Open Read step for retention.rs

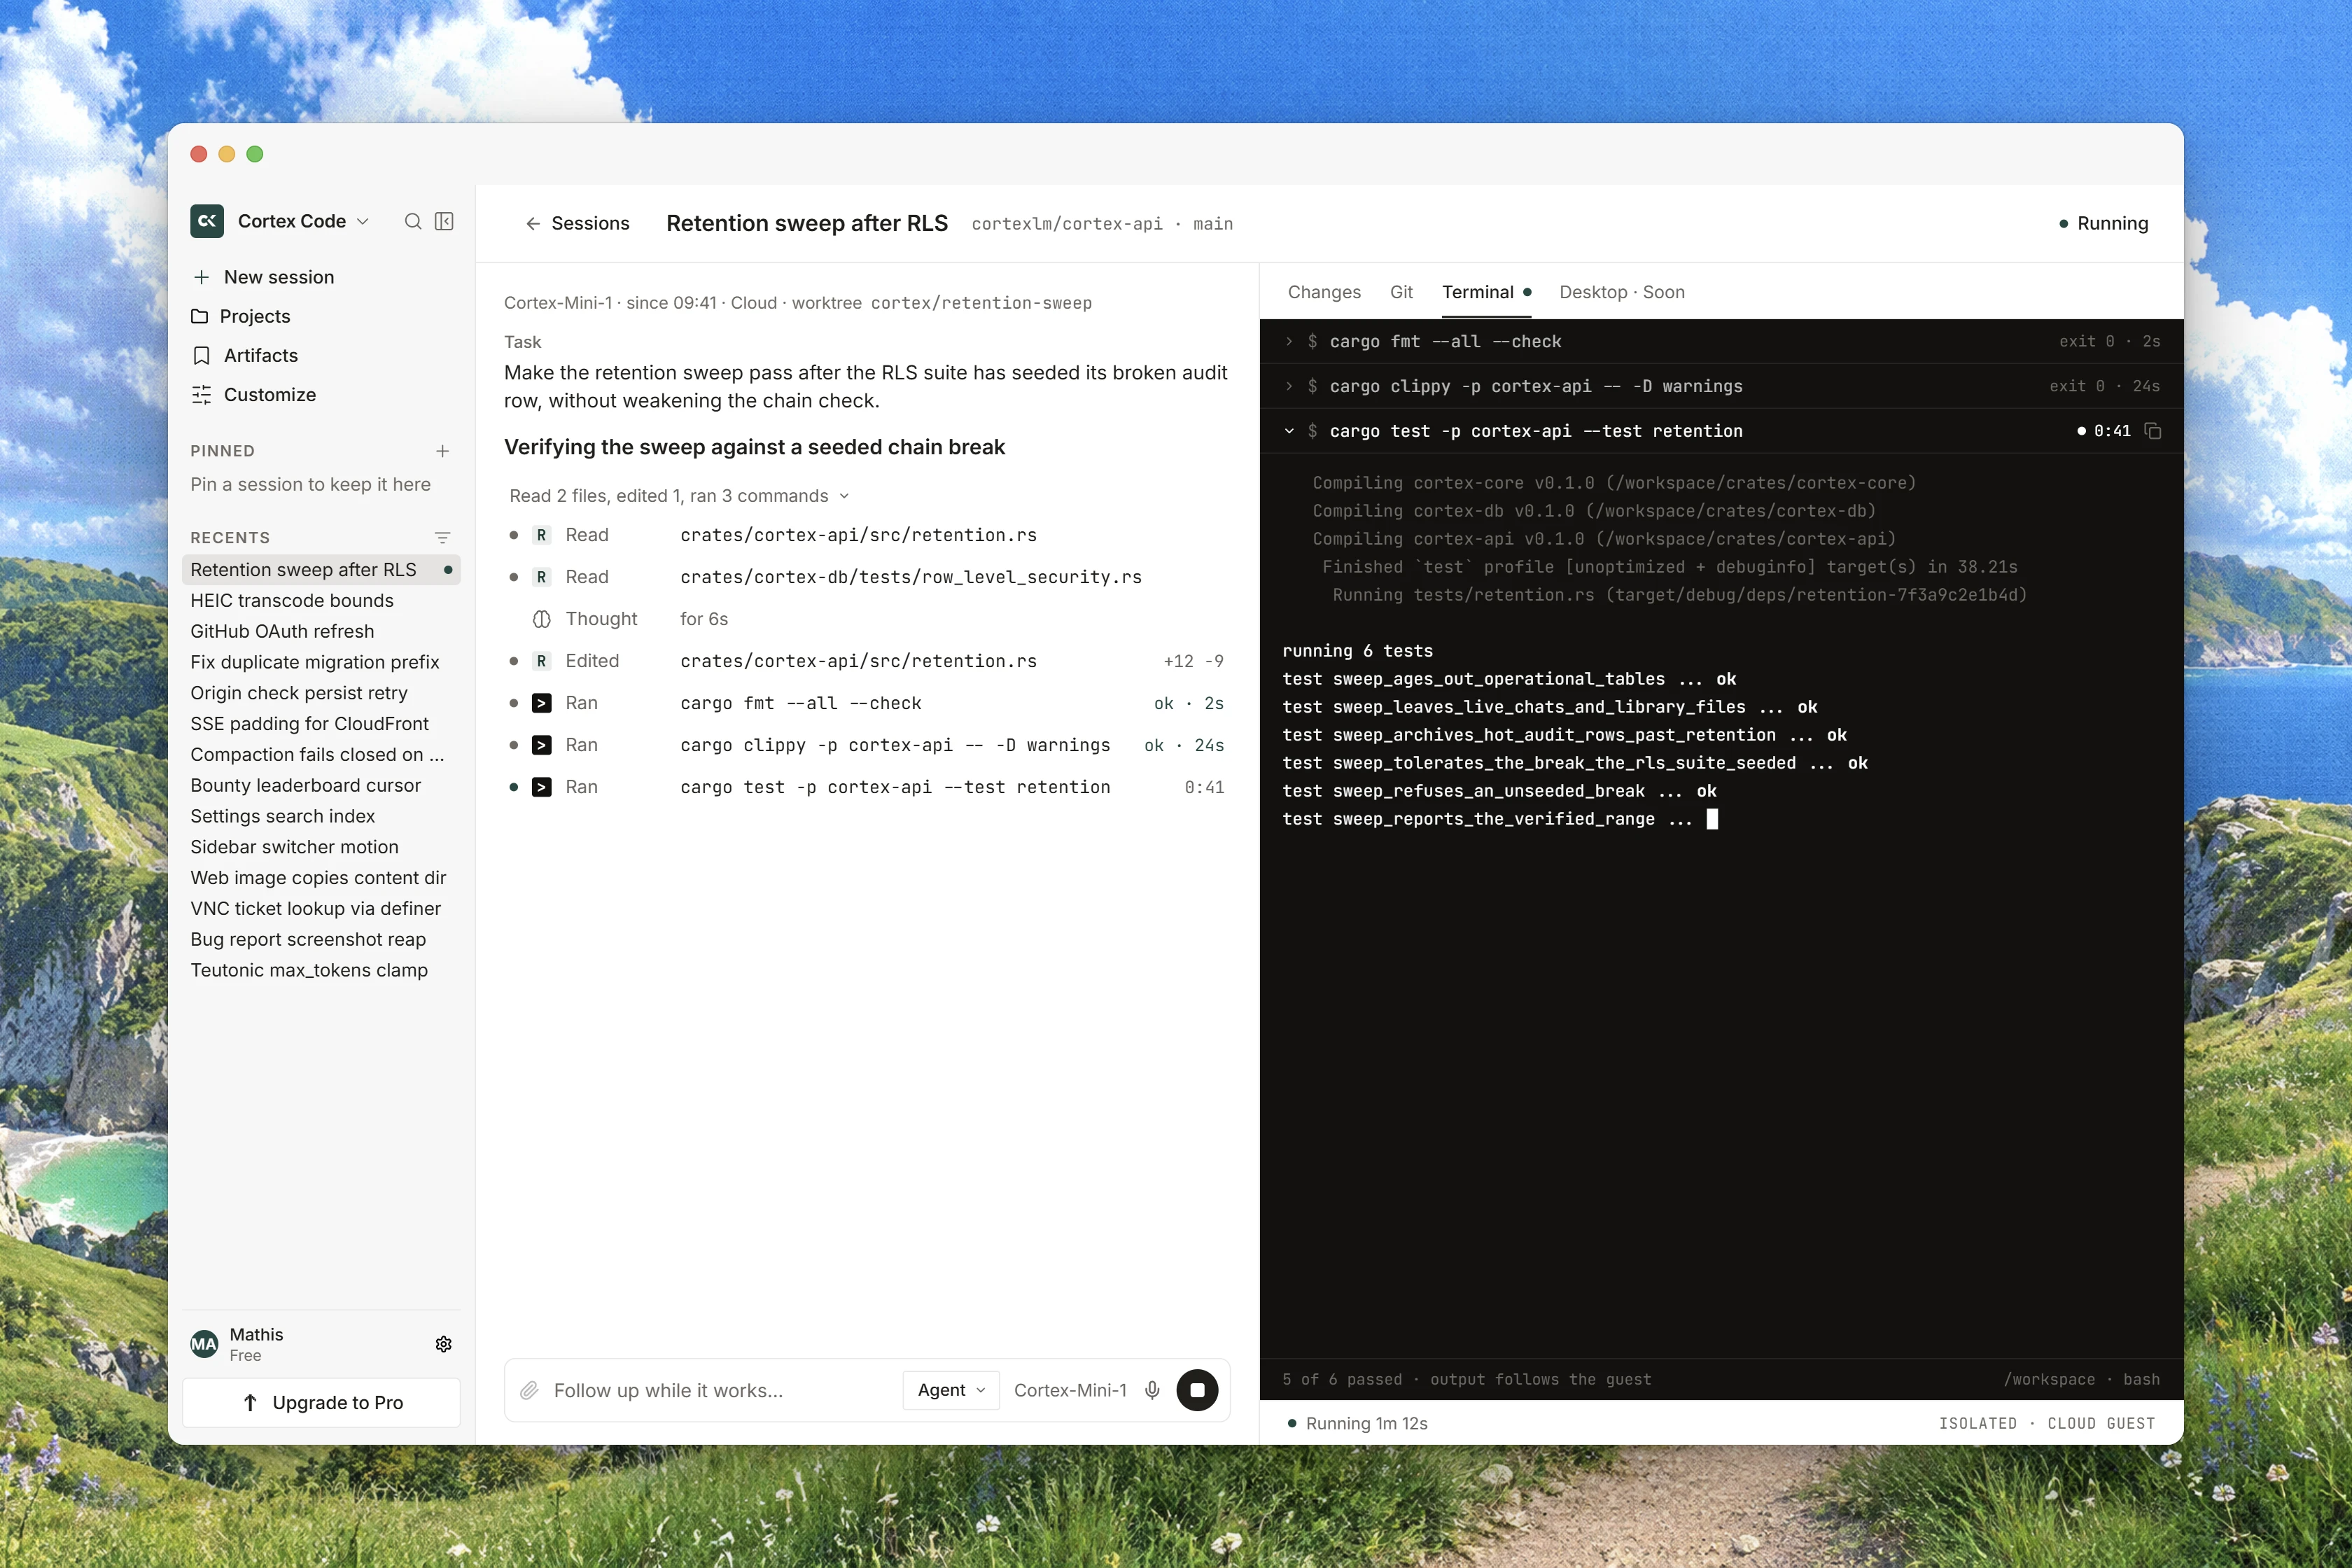coord(866,535)
